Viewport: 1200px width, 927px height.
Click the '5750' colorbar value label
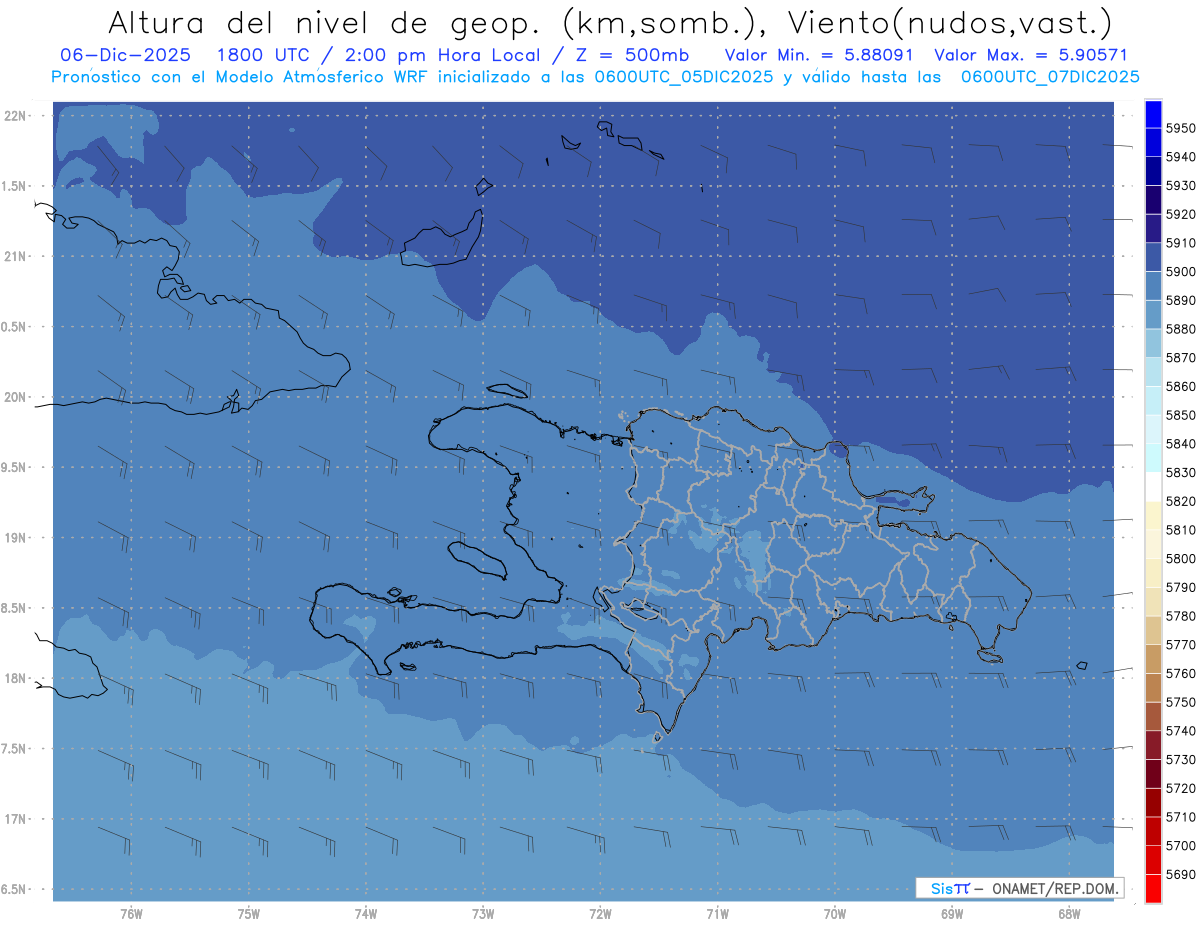pos(1181,703)
